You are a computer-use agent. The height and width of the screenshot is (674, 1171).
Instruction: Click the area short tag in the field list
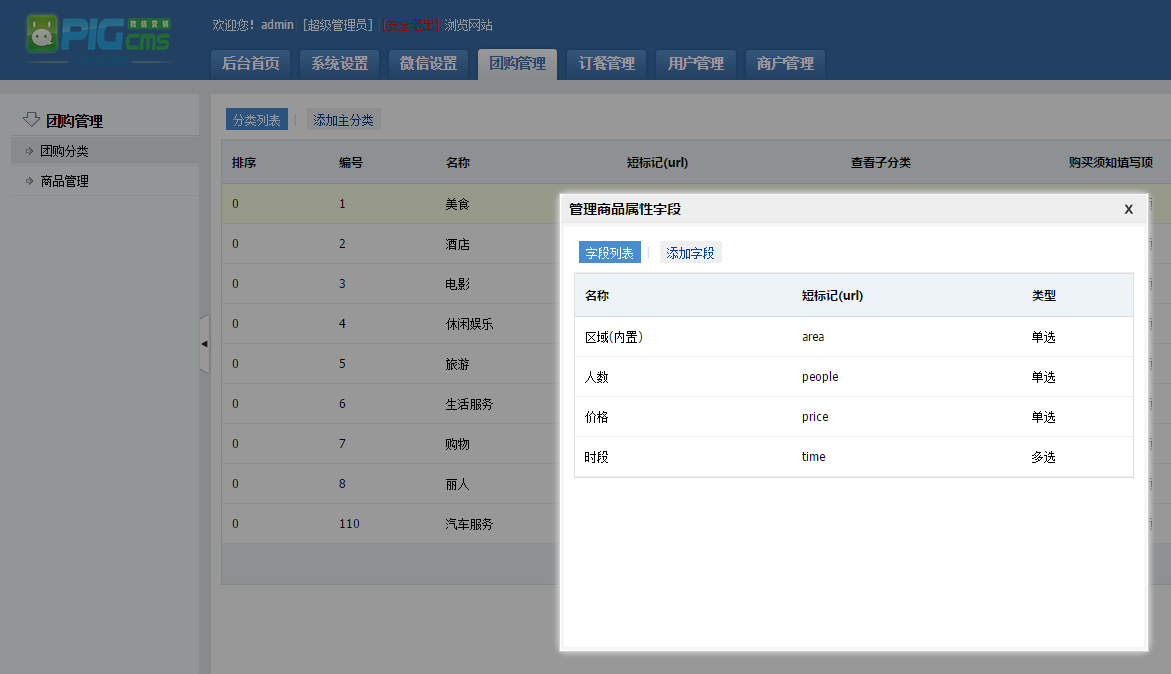click(811, 336)
